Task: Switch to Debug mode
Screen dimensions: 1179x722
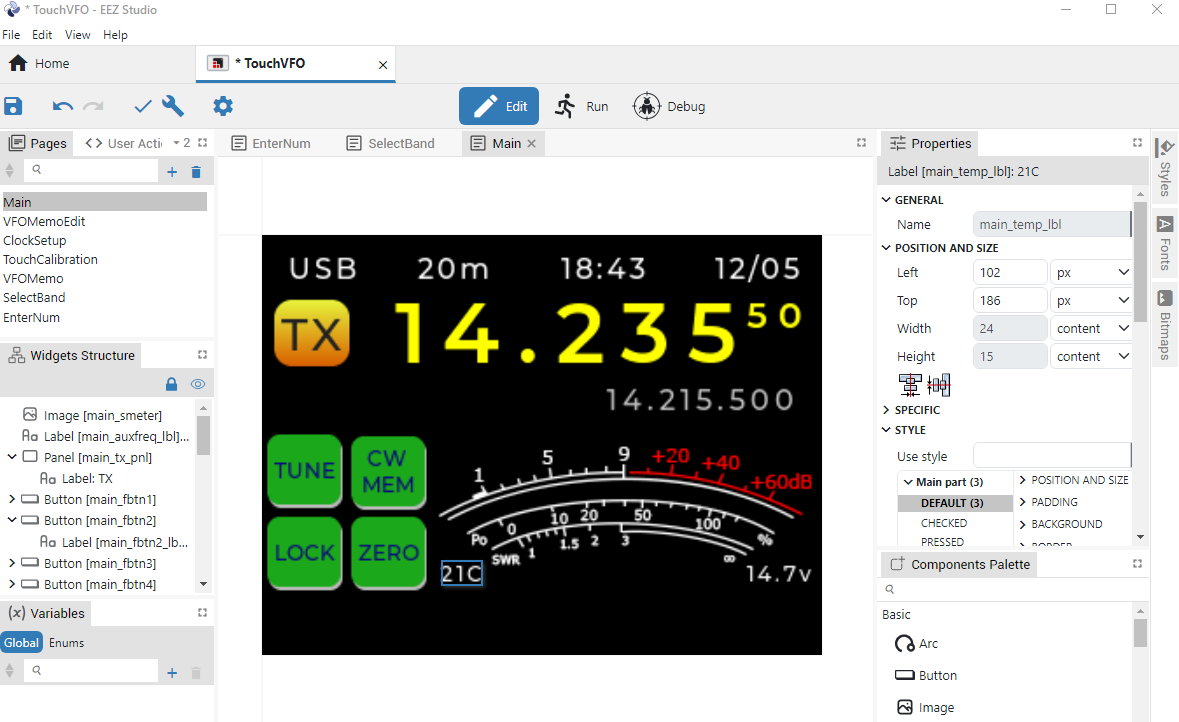Action: point(669,106)
